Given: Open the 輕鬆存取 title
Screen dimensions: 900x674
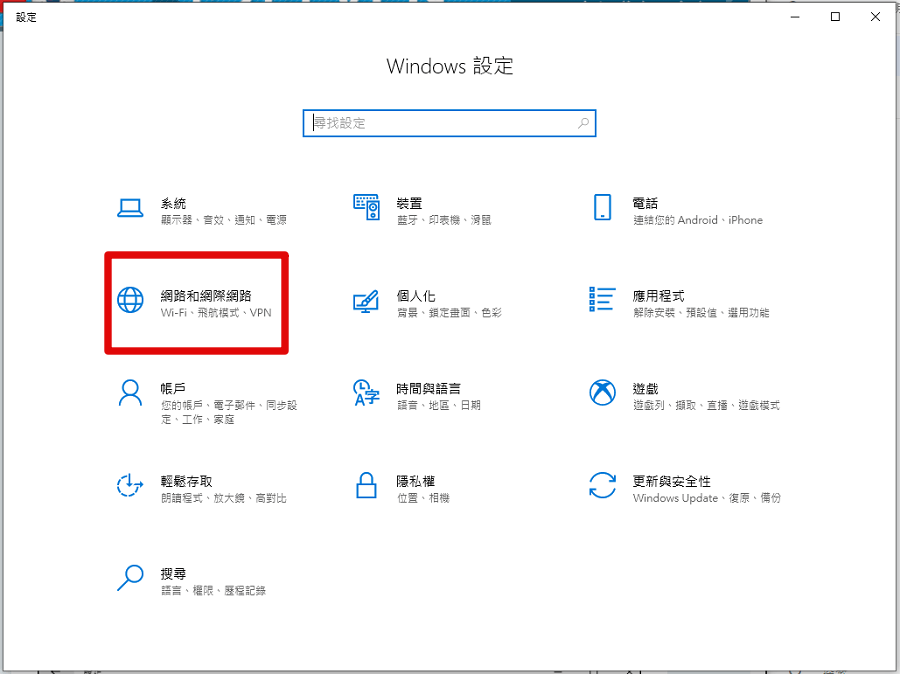Looking at the screenshot, I should [187, 481].
